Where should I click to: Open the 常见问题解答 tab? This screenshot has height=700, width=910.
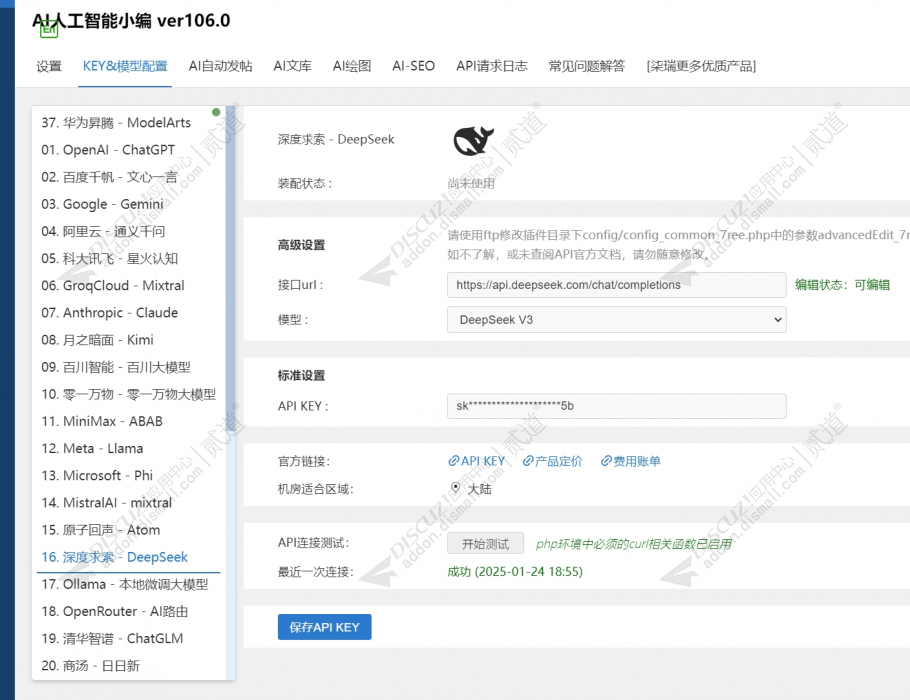coord(587,66)
